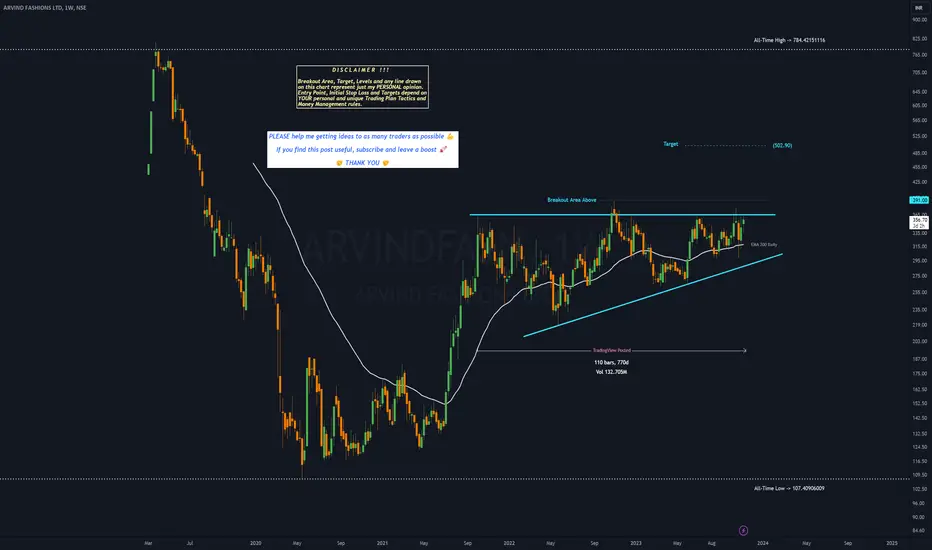This screenshot has height=550, width=932.
Task: Click the 2021 label on time axis
Action: coord(382,543)
